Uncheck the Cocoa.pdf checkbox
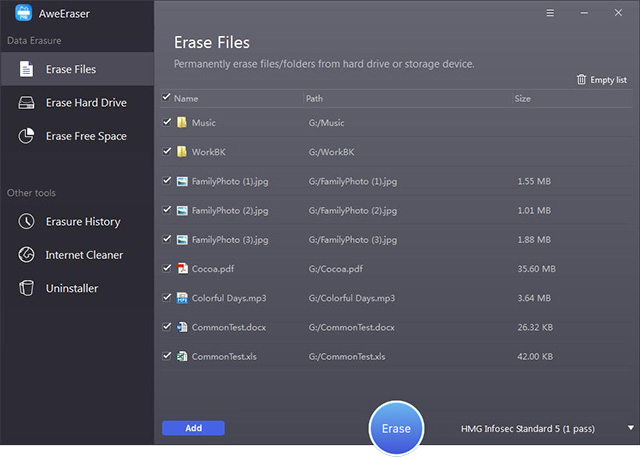 click(167, 268)
